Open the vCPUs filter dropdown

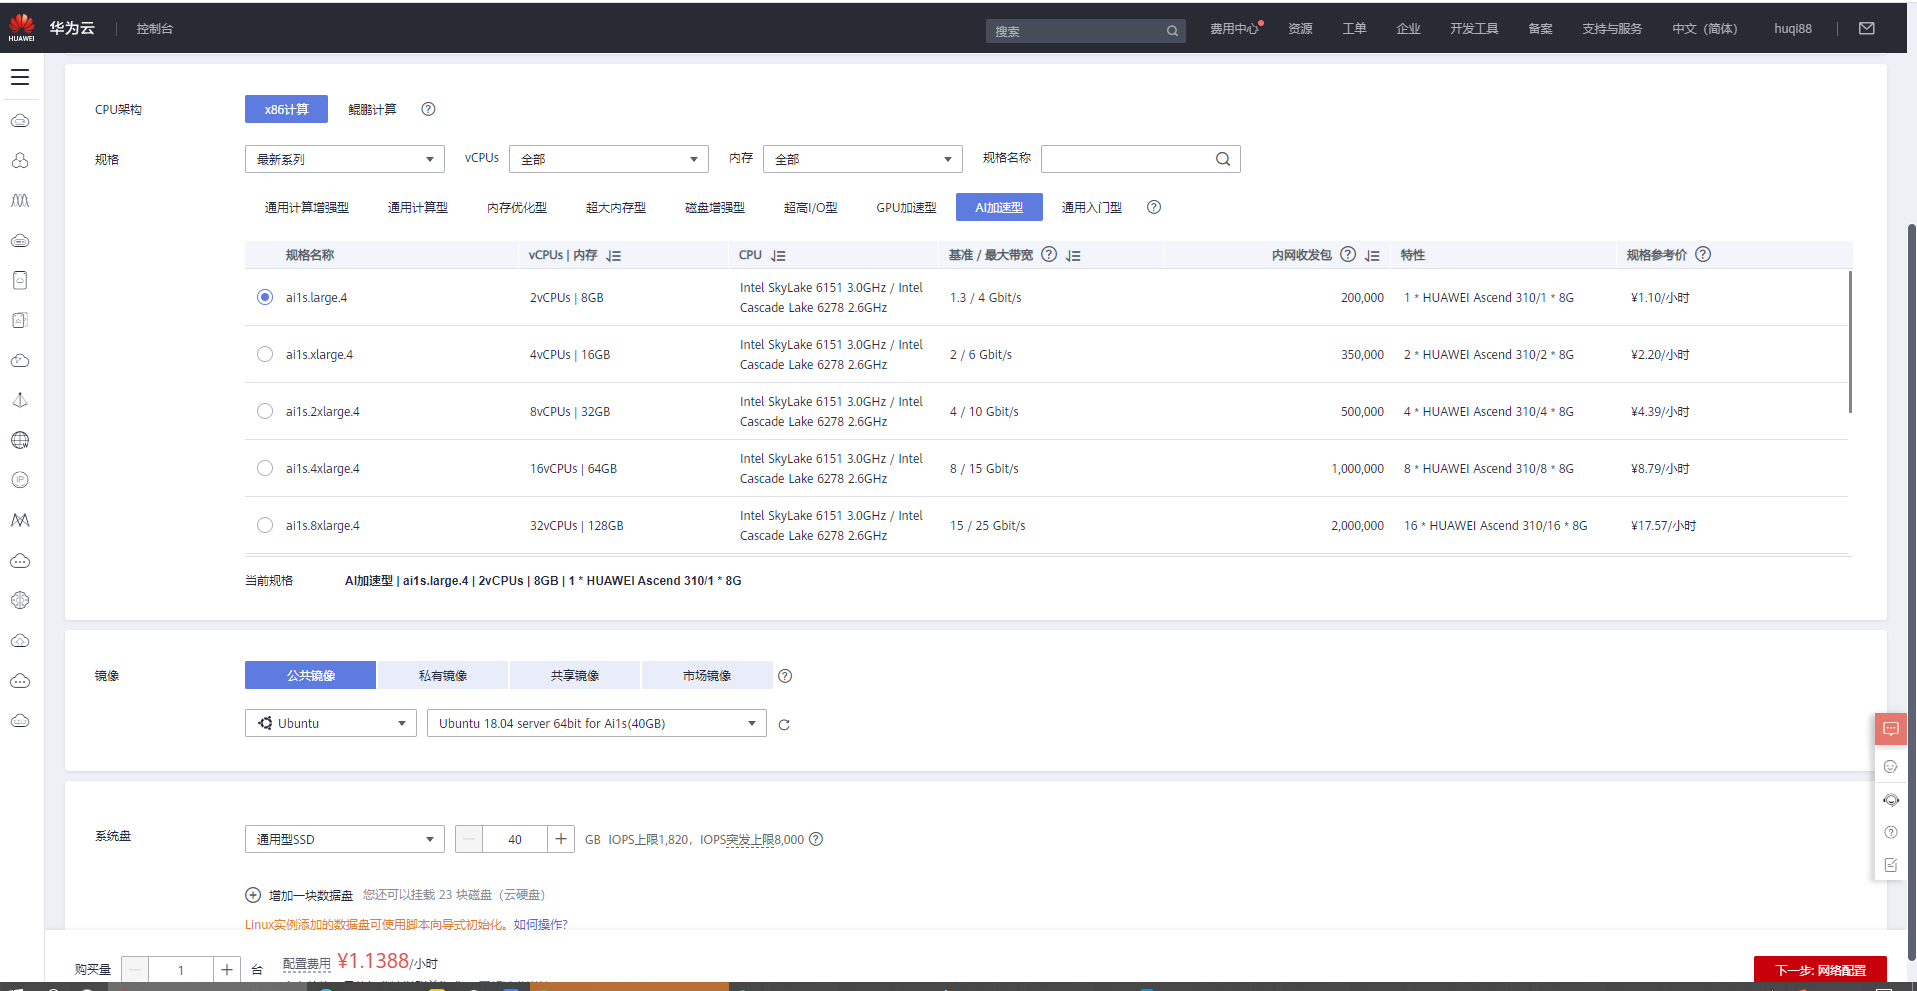(x=609, y=159)
